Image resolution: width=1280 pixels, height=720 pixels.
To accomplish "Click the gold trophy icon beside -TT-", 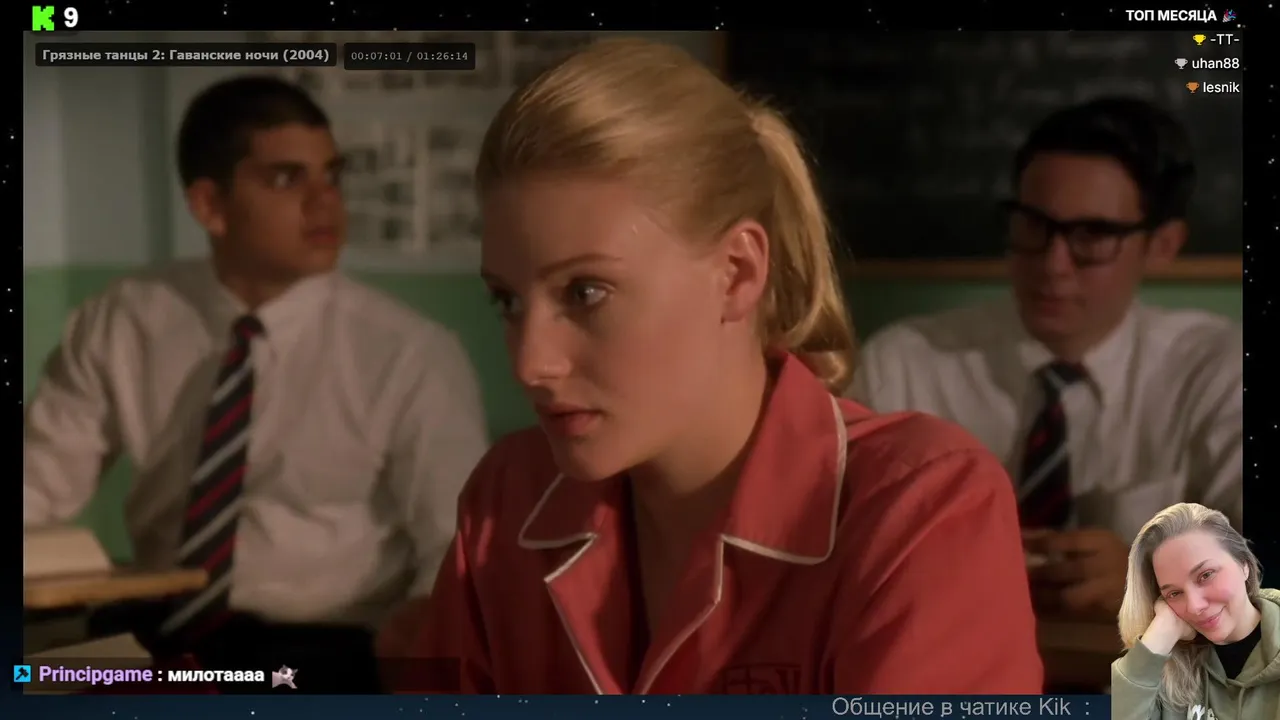I will (x=1199, y=39).
